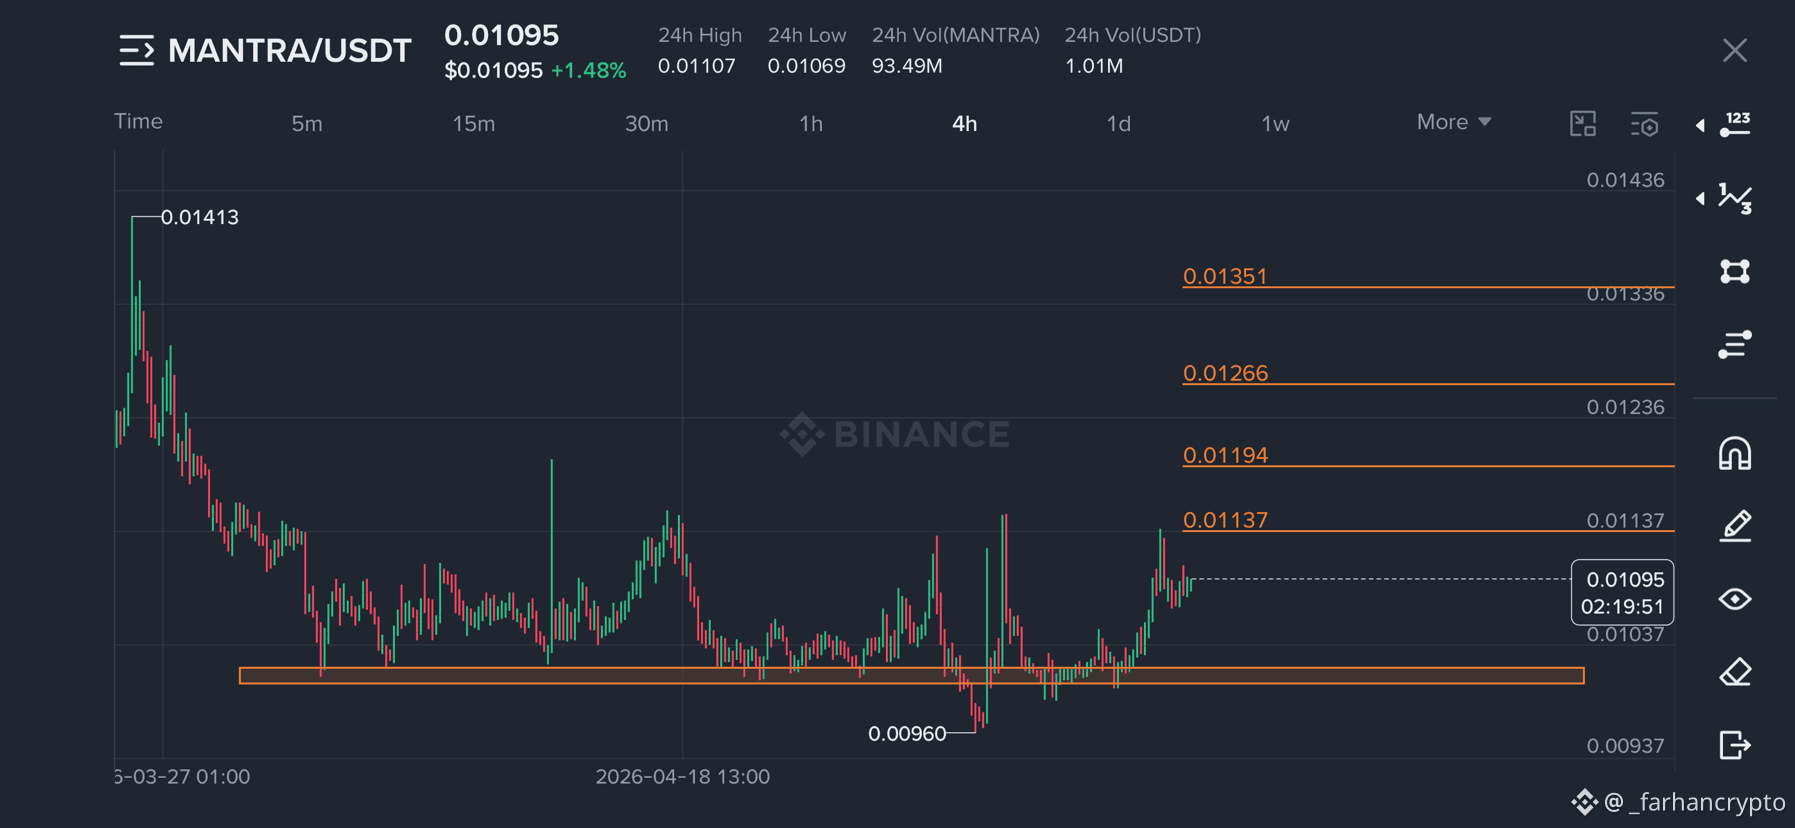Select the Time line chart view

click(138, 121)
